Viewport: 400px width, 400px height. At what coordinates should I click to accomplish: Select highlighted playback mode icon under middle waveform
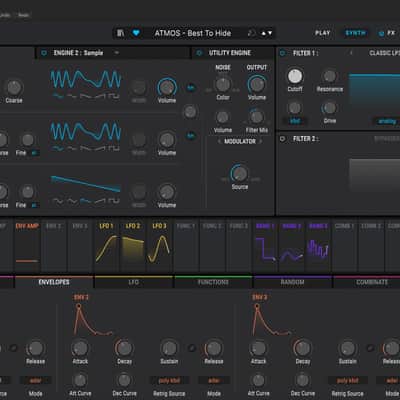(58, 148)
